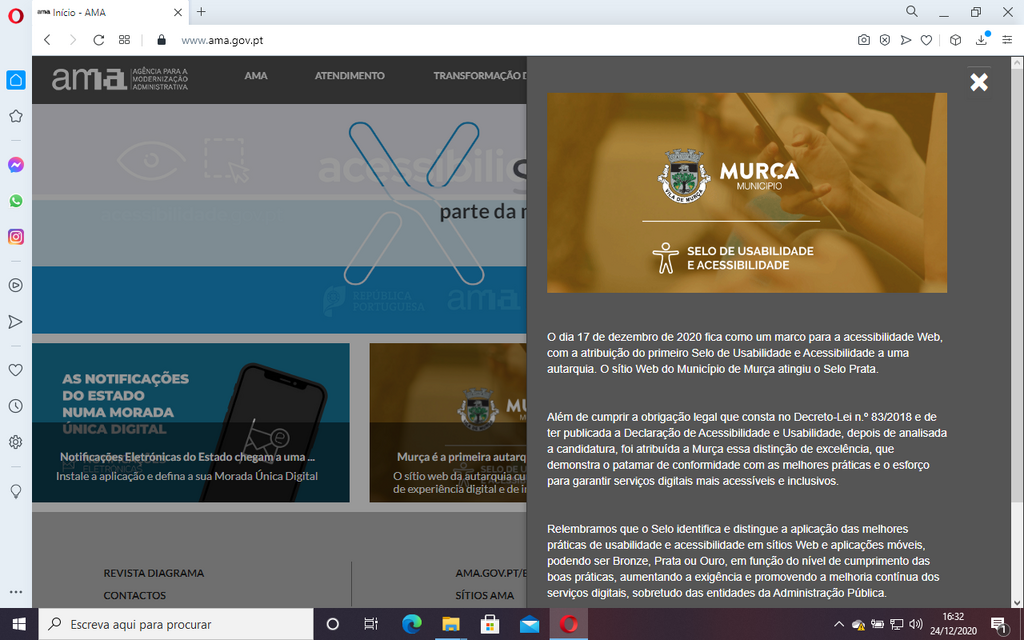Image resolution: width=1024 pixels, height=640 pixels.
Task: Click the page vertical scrollbar
Action: (x=1017, y=286)
